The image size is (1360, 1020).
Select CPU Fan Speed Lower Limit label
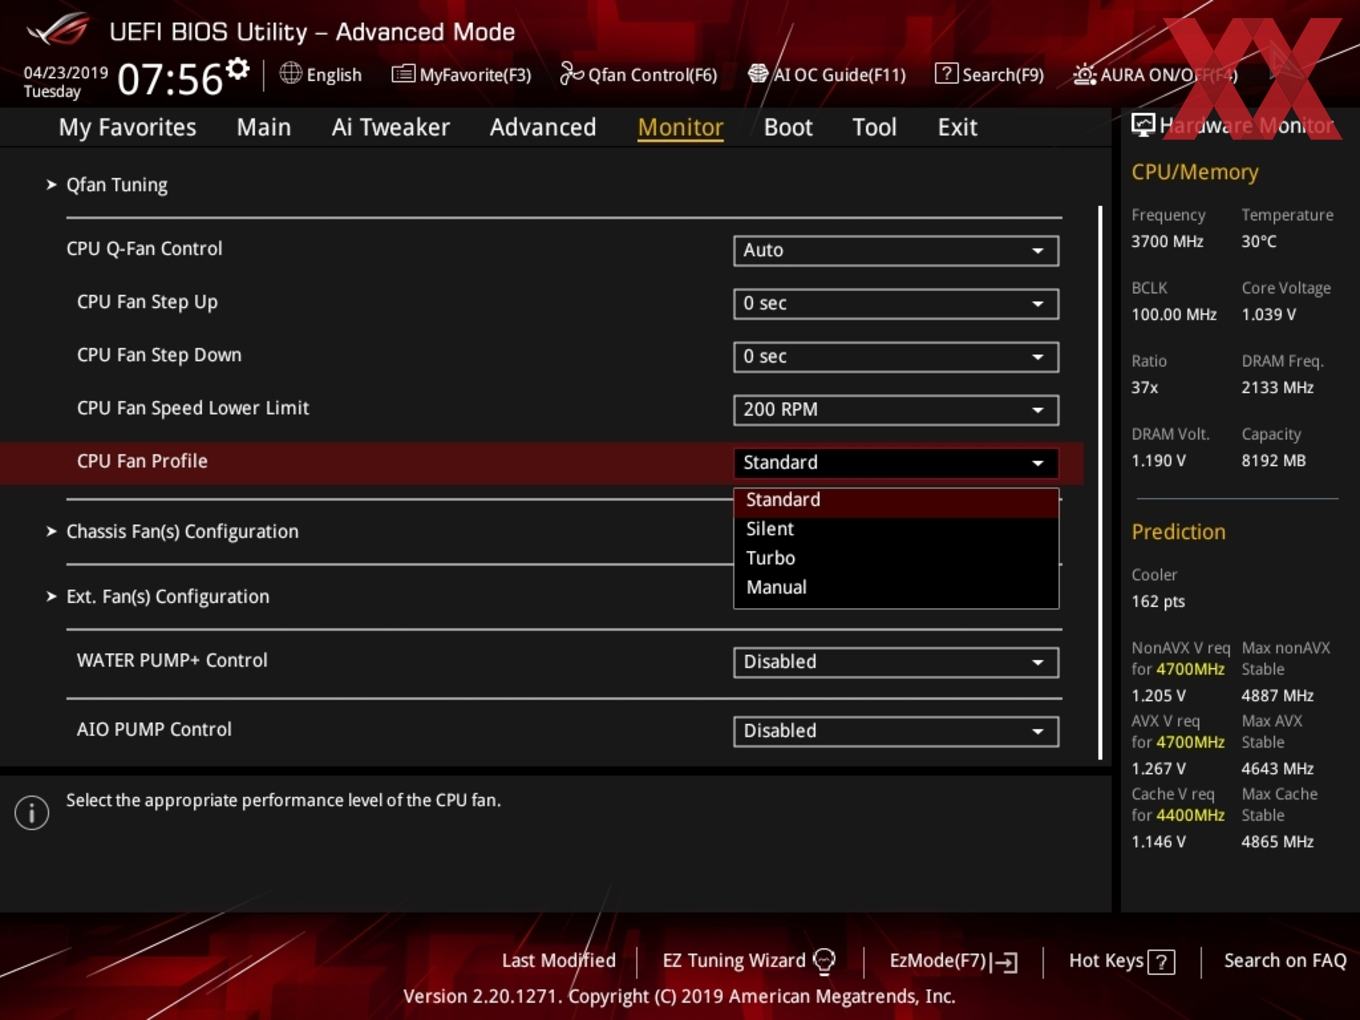[193, 408]
